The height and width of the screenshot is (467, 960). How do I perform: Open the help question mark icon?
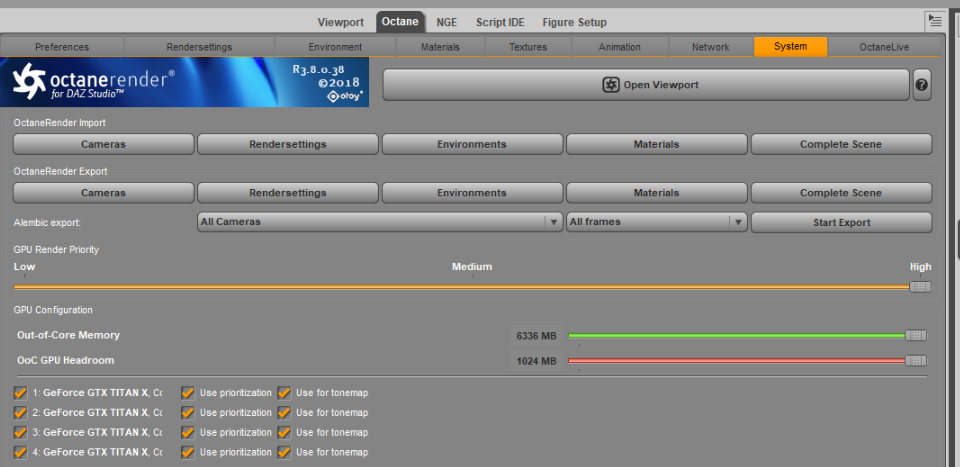pyautogui.click(x=922, y=85)
